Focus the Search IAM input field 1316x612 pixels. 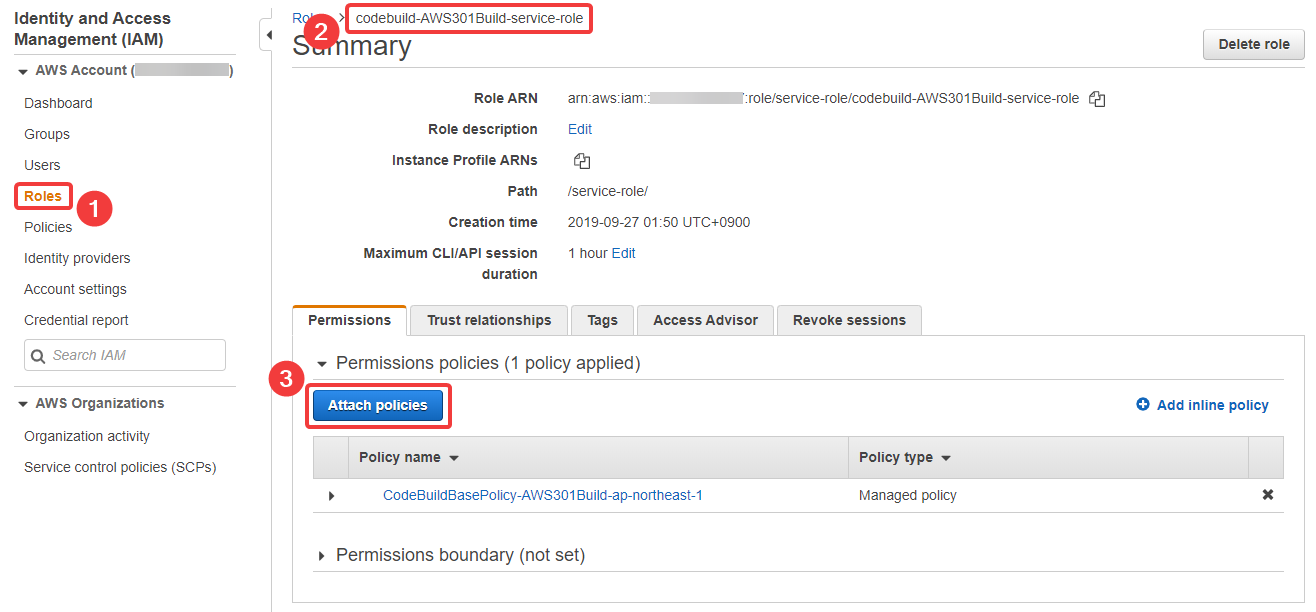click(x=125, y=355)
